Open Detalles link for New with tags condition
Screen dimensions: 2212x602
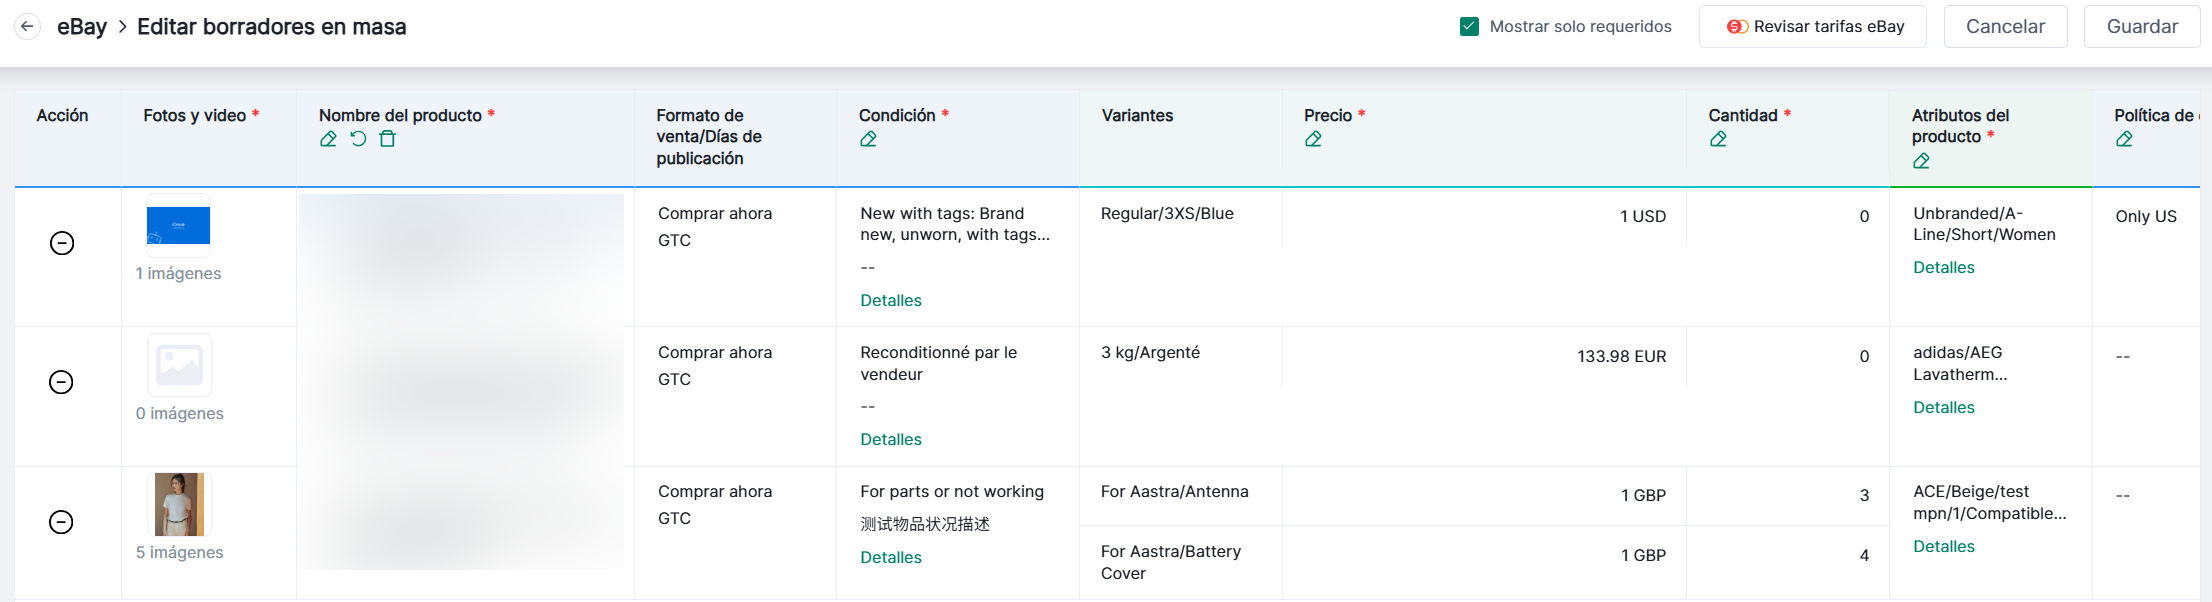click(x=890, y=300)
